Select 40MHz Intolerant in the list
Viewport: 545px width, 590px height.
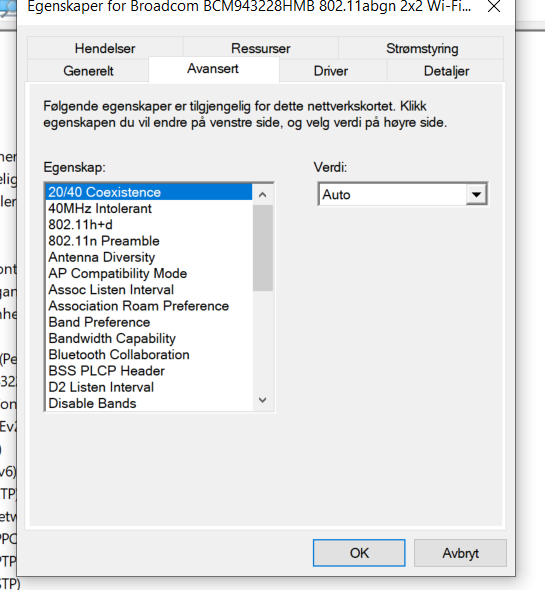pyautogui.click(x=149, y=208)
